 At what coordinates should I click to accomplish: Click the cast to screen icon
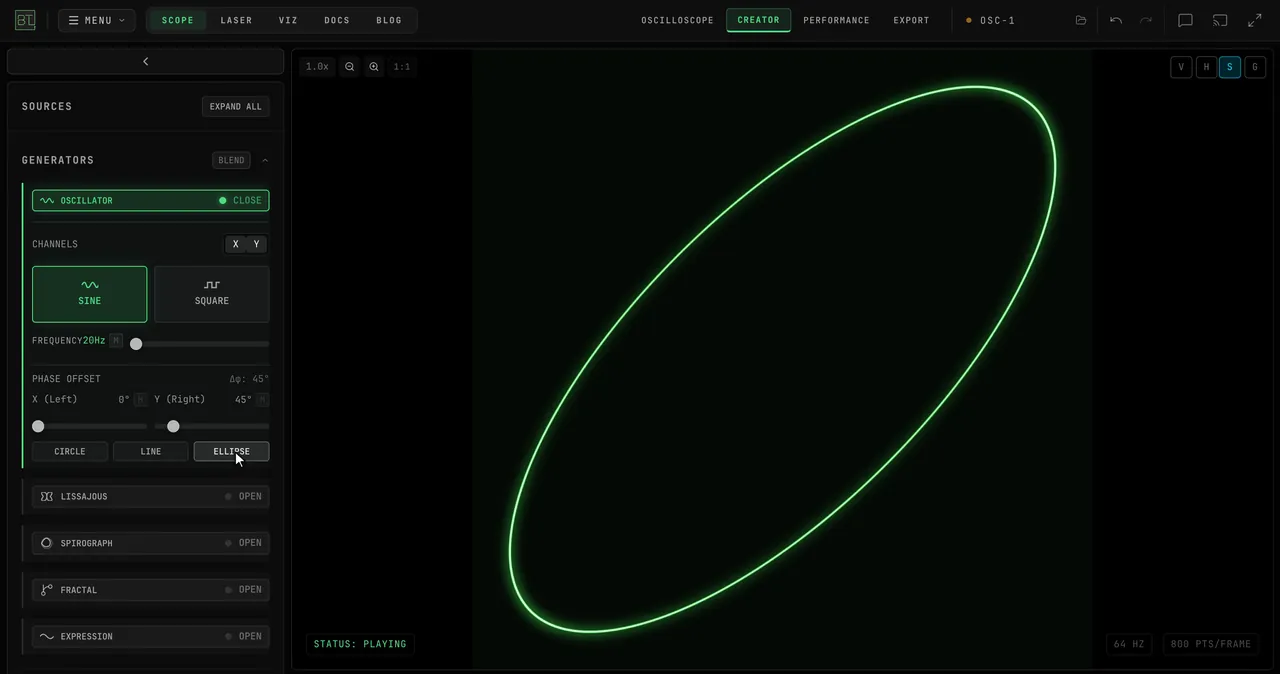click(1220, 20)
